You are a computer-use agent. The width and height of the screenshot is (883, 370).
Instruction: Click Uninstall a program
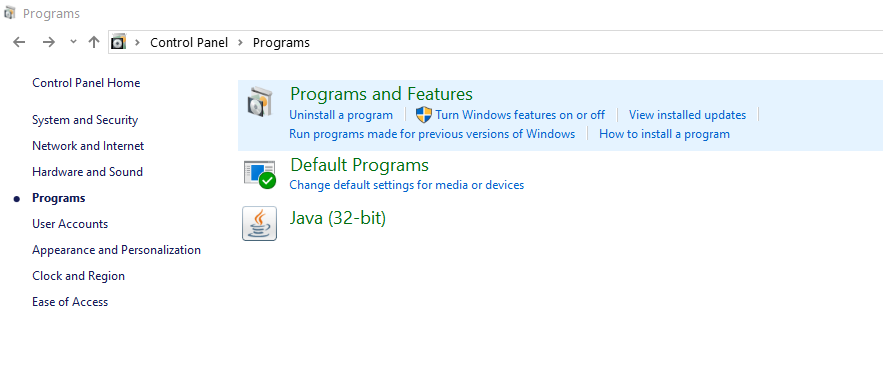click(x=341, y=115)
